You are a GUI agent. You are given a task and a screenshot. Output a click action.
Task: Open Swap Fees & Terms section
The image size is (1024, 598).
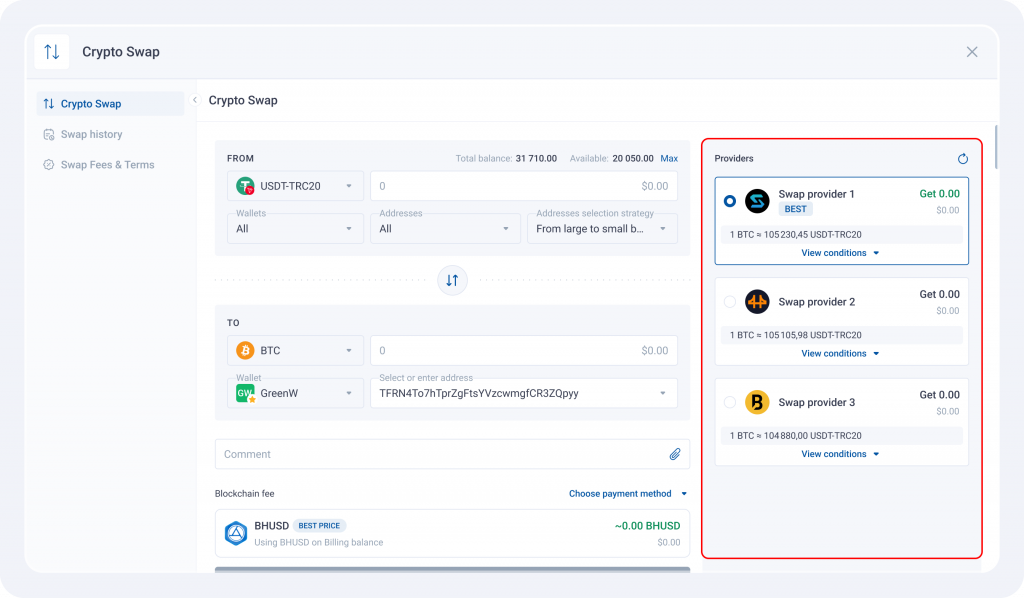click(x=107, y=165)
